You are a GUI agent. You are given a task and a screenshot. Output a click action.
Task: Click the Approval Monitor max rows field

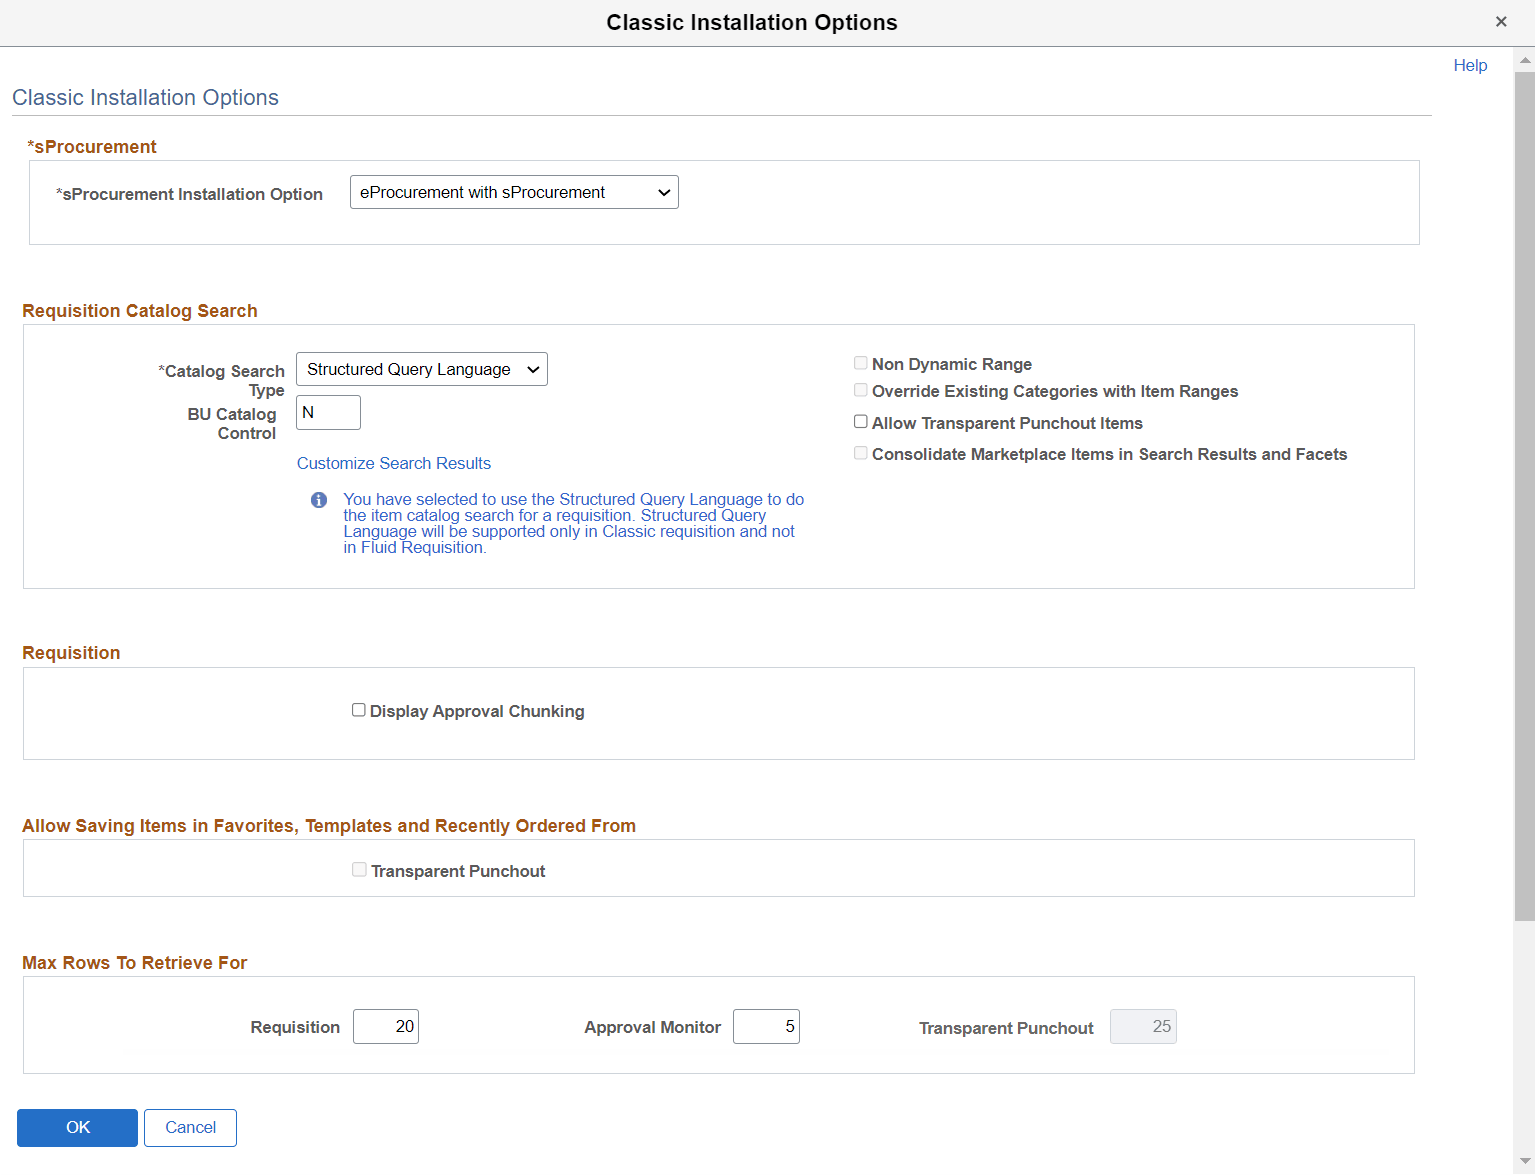pos(766,1026)
